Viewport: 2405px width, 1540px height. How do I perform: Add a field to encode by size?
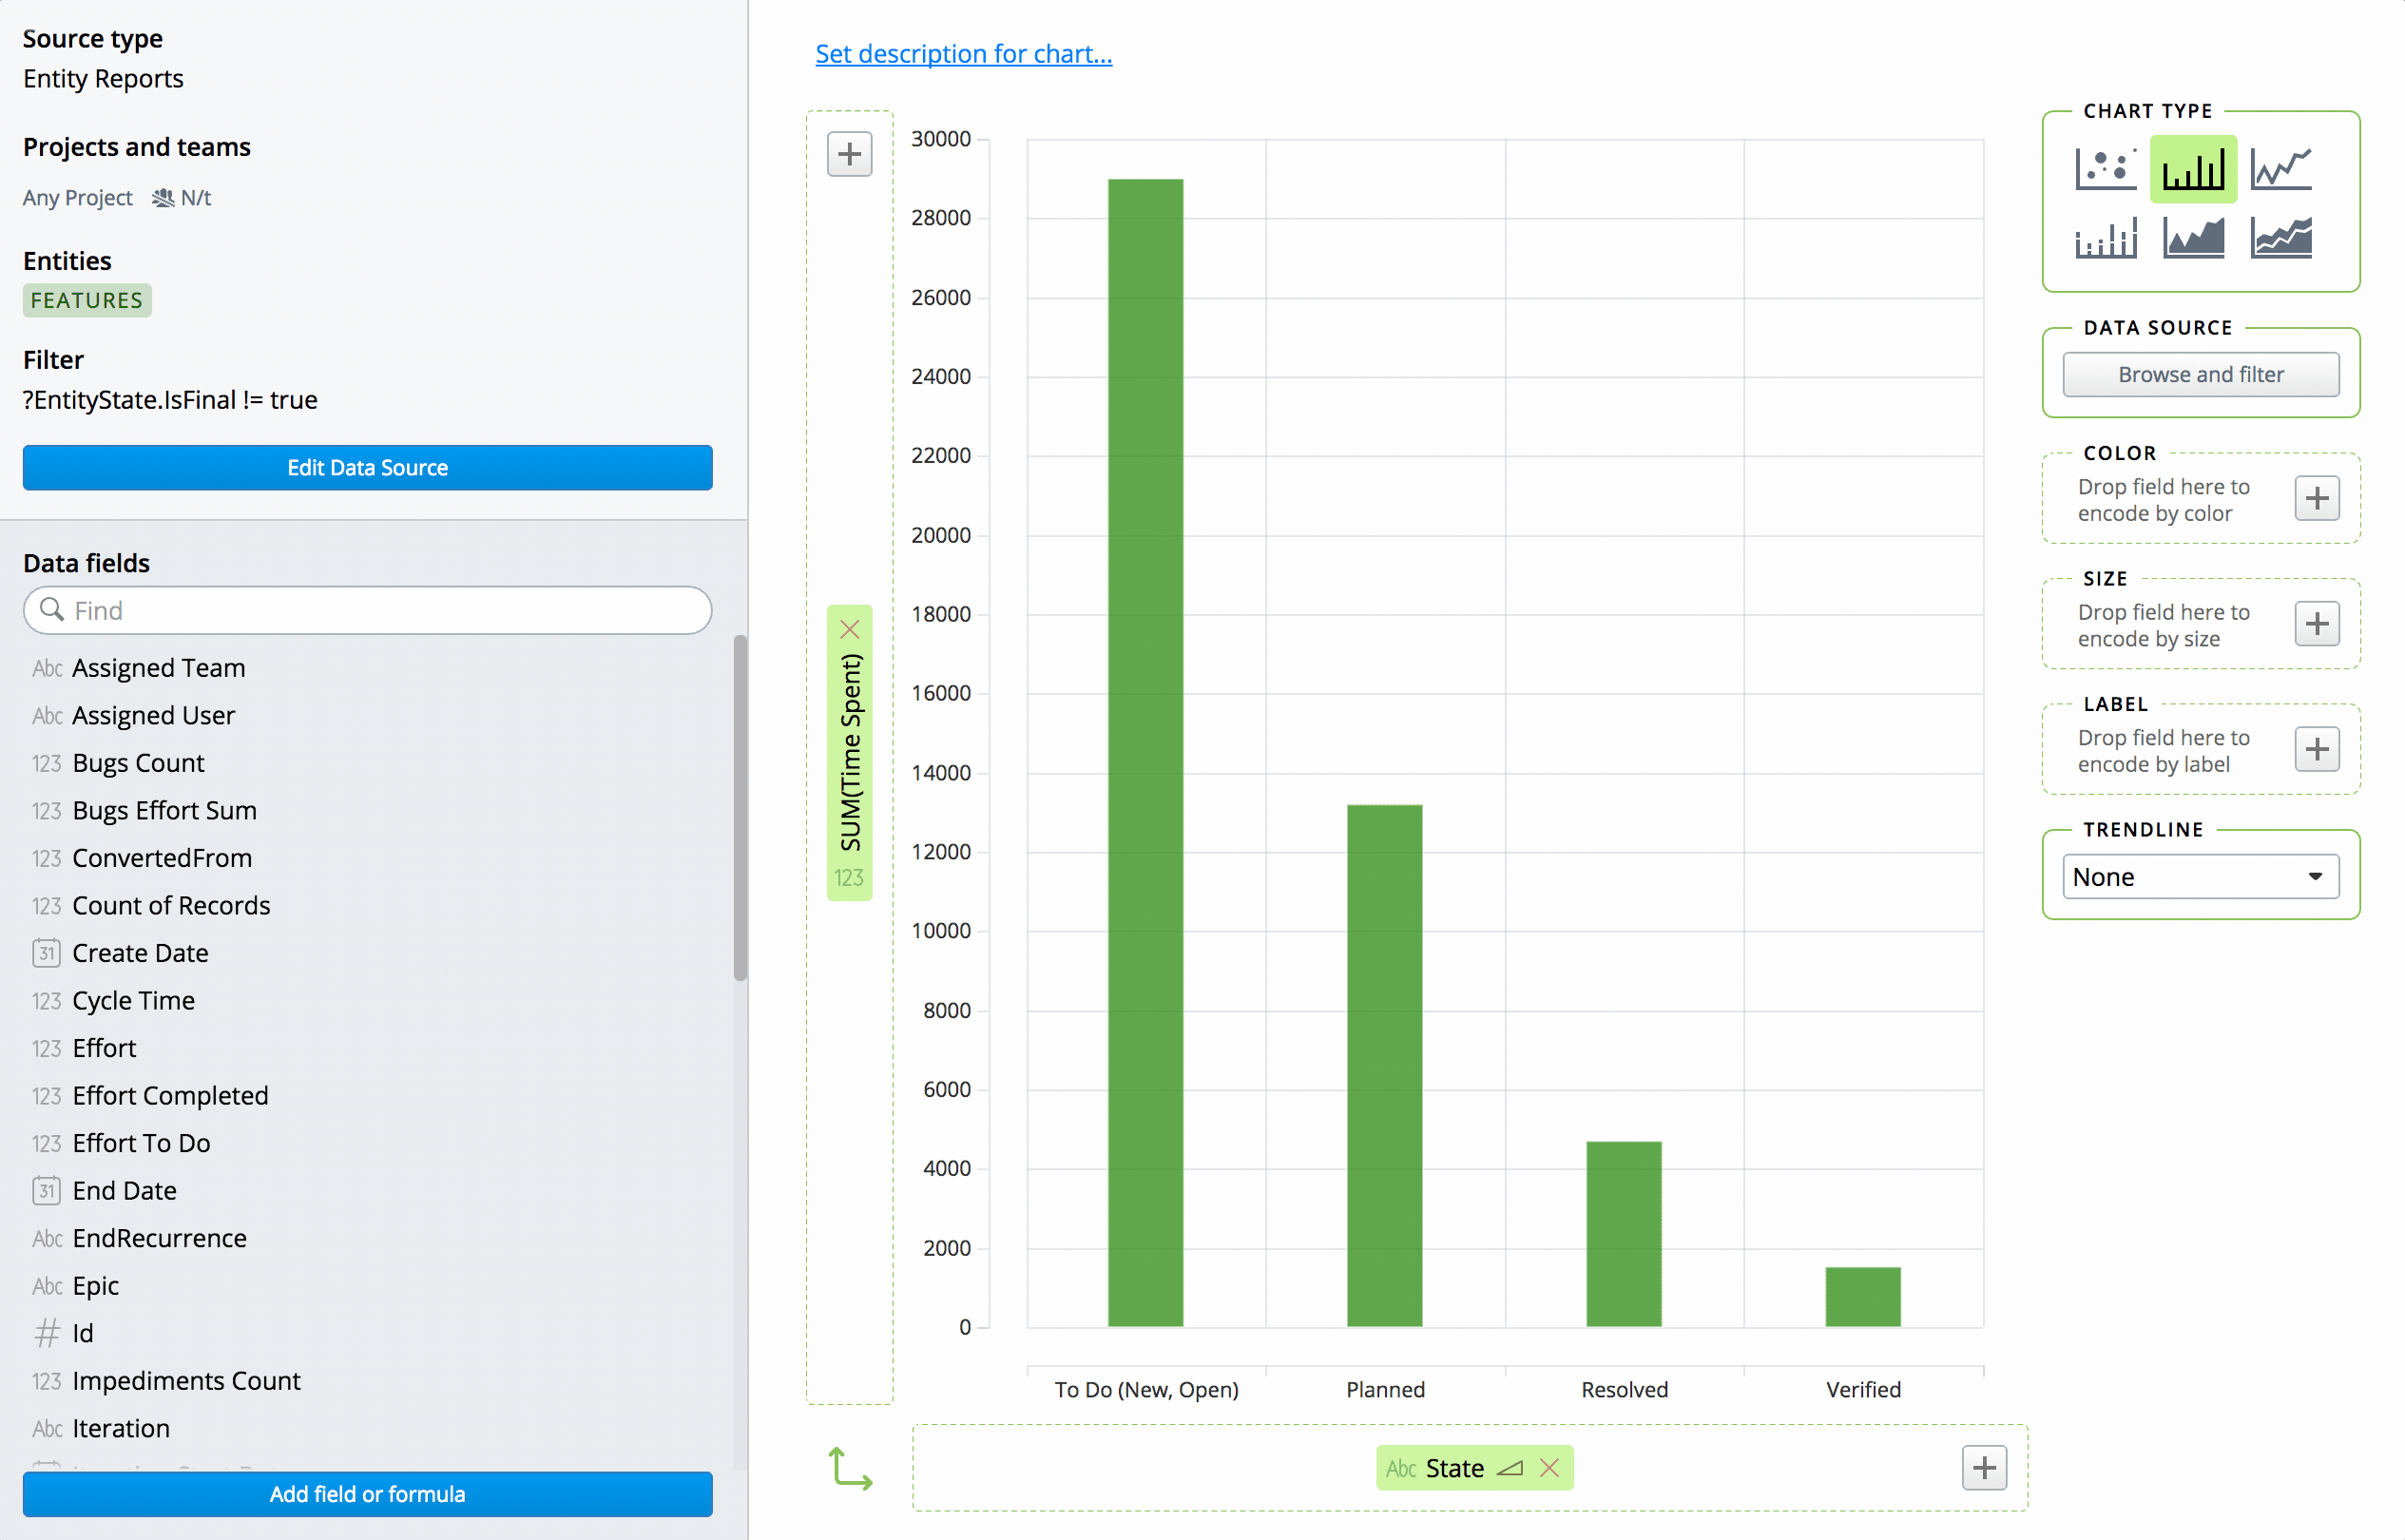pos(2317,624)
